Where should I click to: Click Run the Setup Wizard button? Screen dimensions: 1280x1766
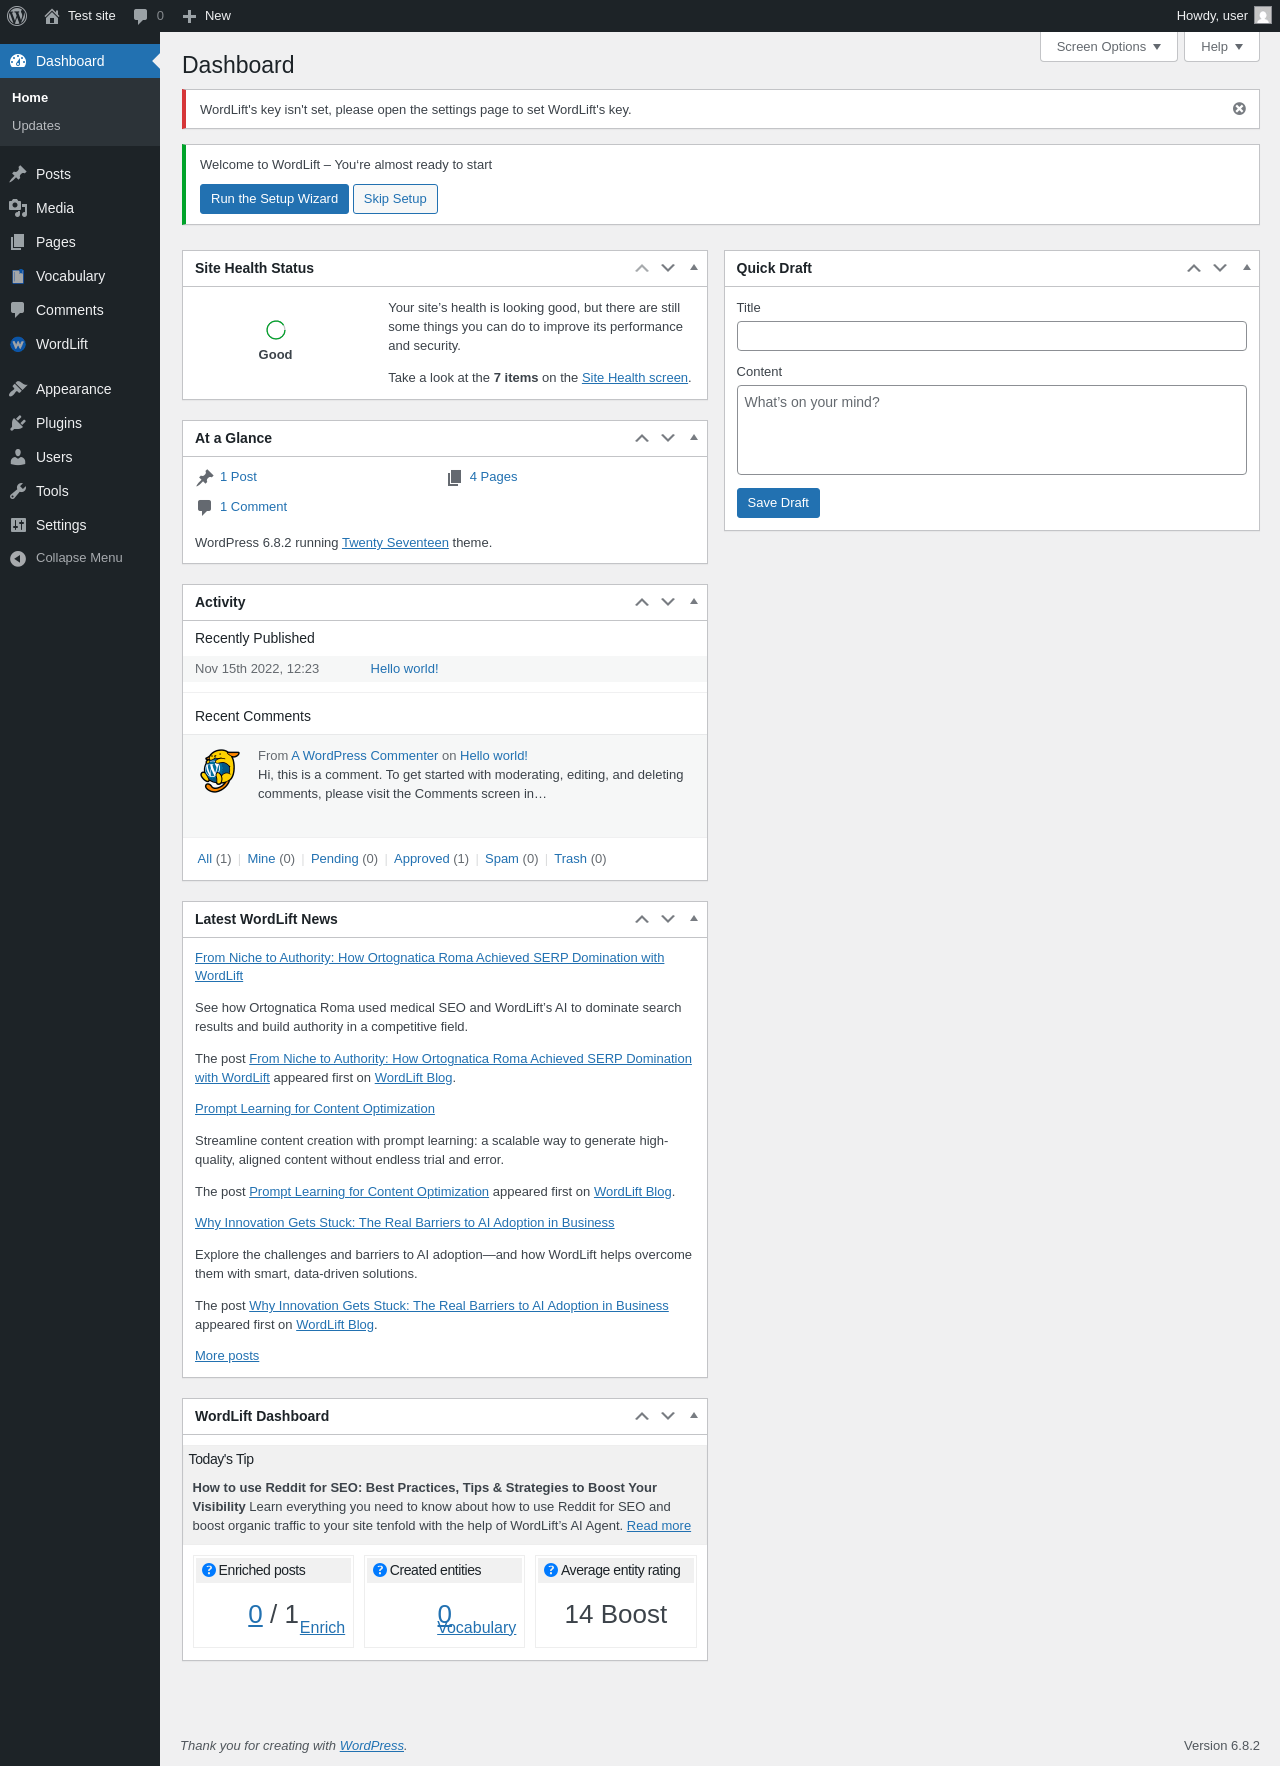coord(274,199)
